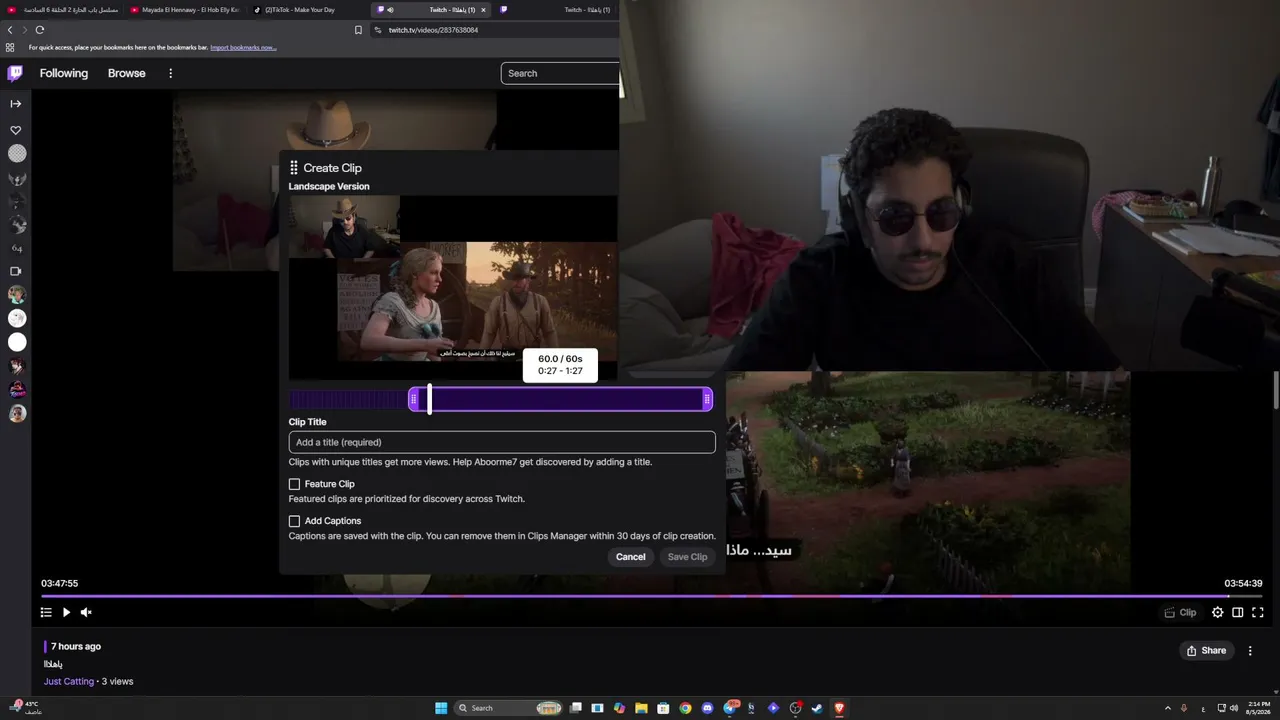Image resolution: width=1280 pixels, height=720 pixels.
Task: Open Telegram from the taskbar
Action: click(x=730, y=708)
